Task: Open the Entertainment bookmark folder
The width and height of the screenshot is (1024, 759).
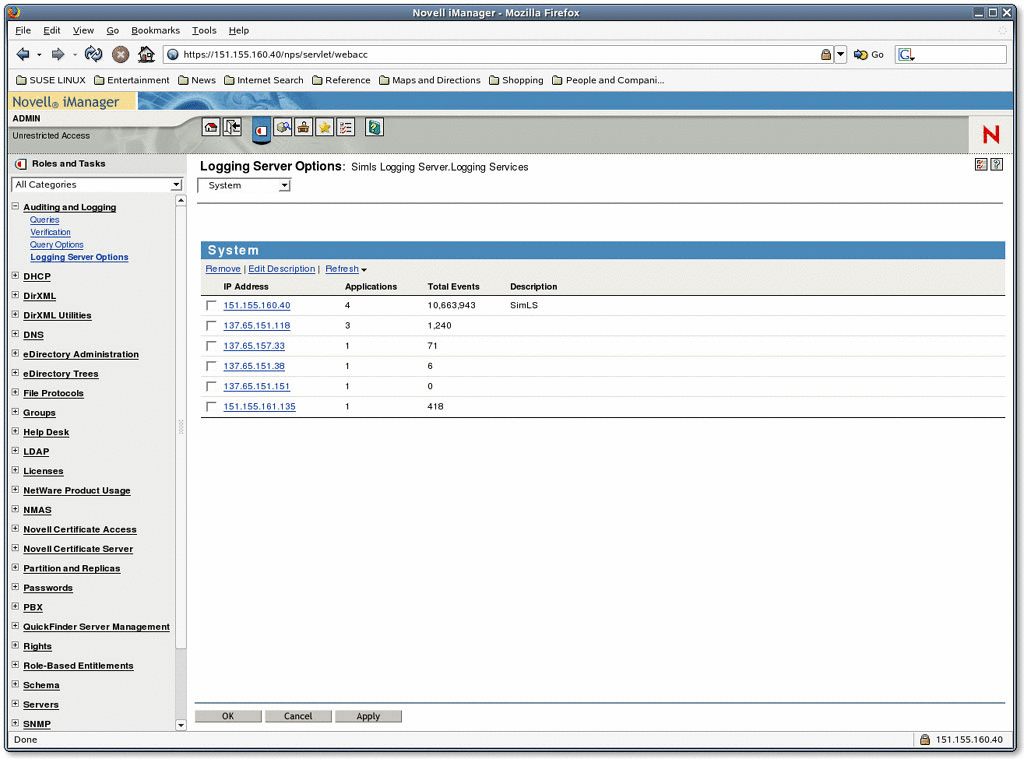Action: (131, 80)
